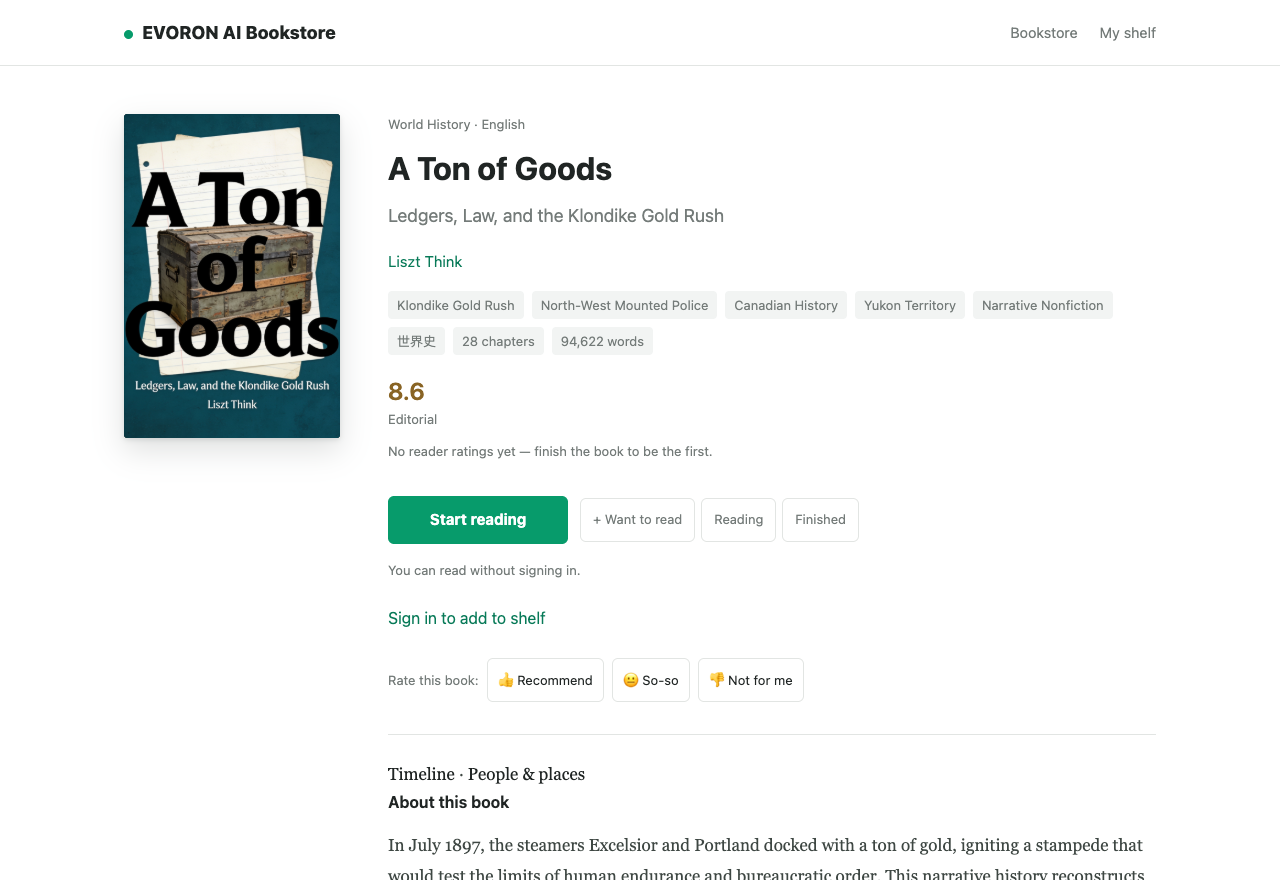Click the A Ton of Goods cover image
The image size is (1280, 880).
coord(232,276)
